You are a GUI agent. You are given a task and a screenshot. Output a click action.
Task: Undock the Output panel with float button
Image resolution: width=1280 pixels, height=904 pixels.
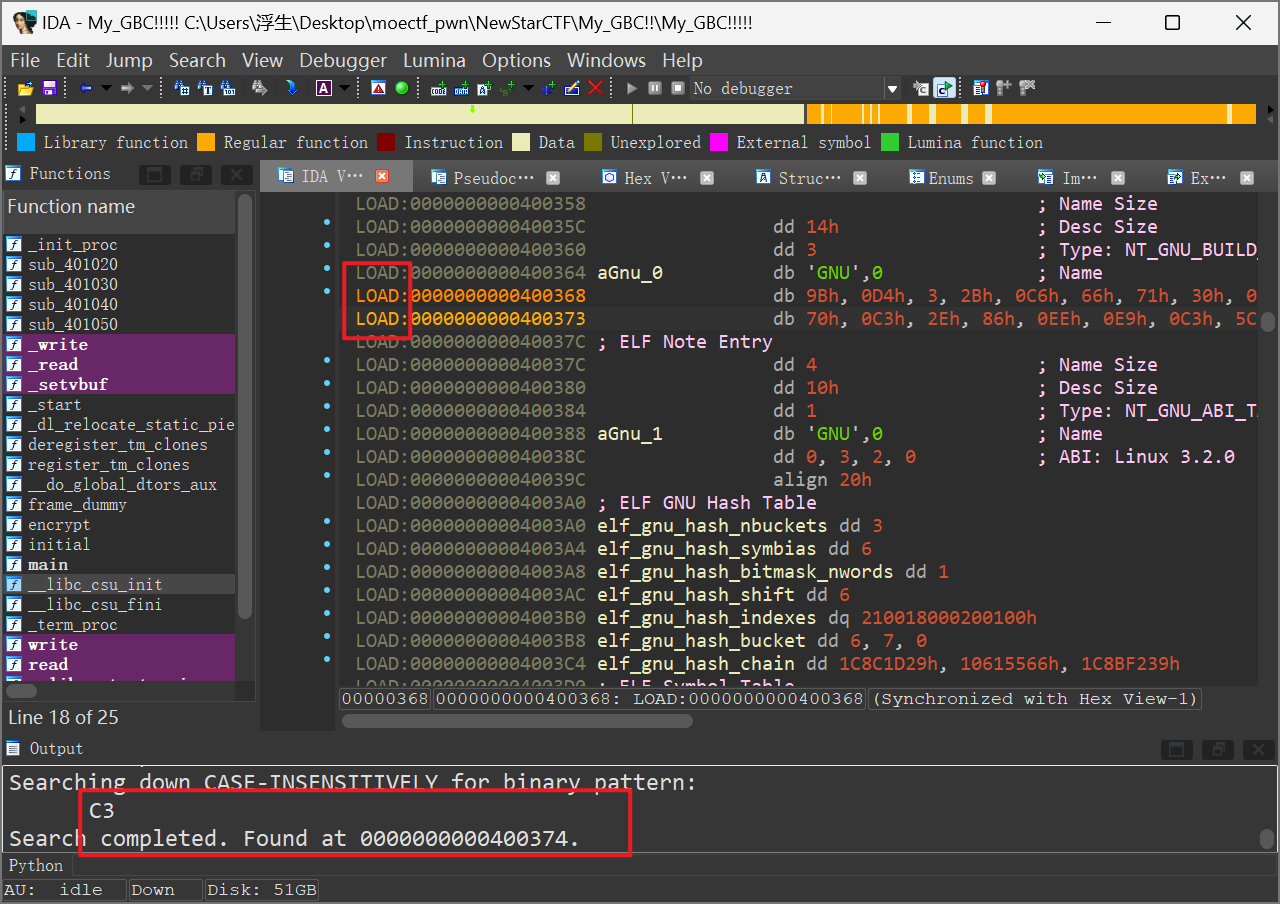coord(1216,749)
